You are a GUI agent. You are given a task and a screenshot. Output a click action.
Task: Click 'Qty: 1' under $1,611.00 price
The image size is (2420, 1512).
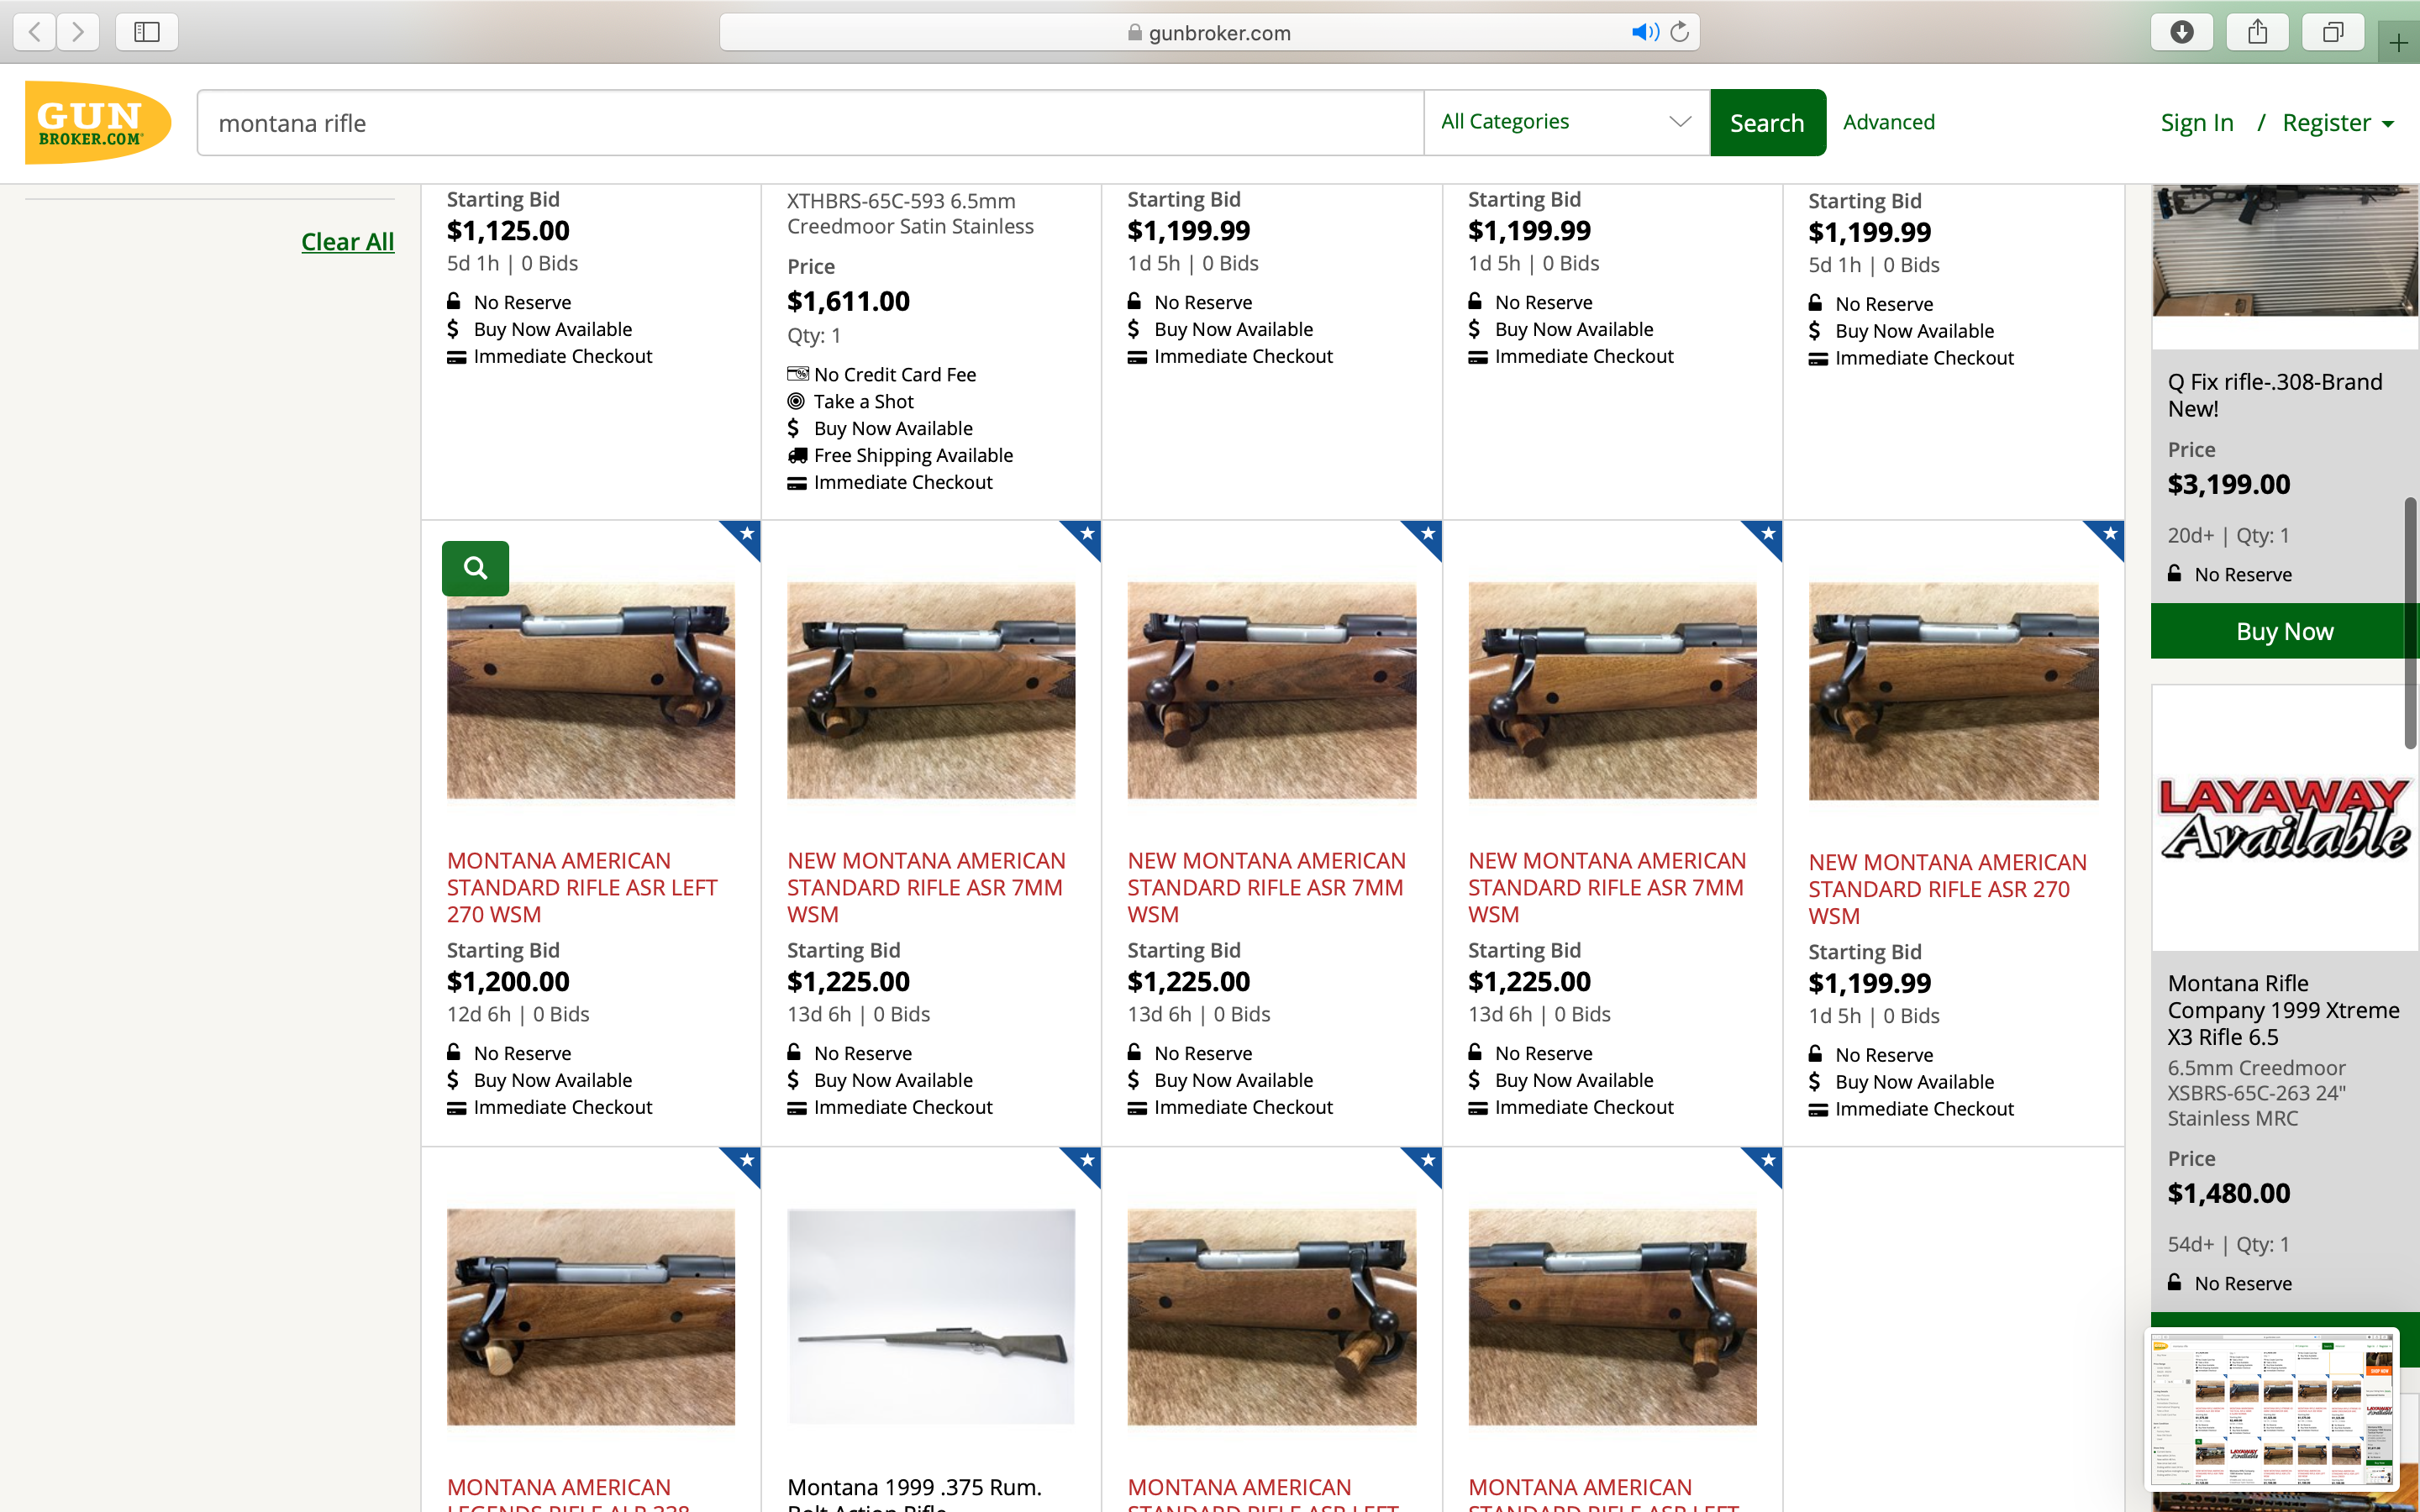tap(814, 336)
